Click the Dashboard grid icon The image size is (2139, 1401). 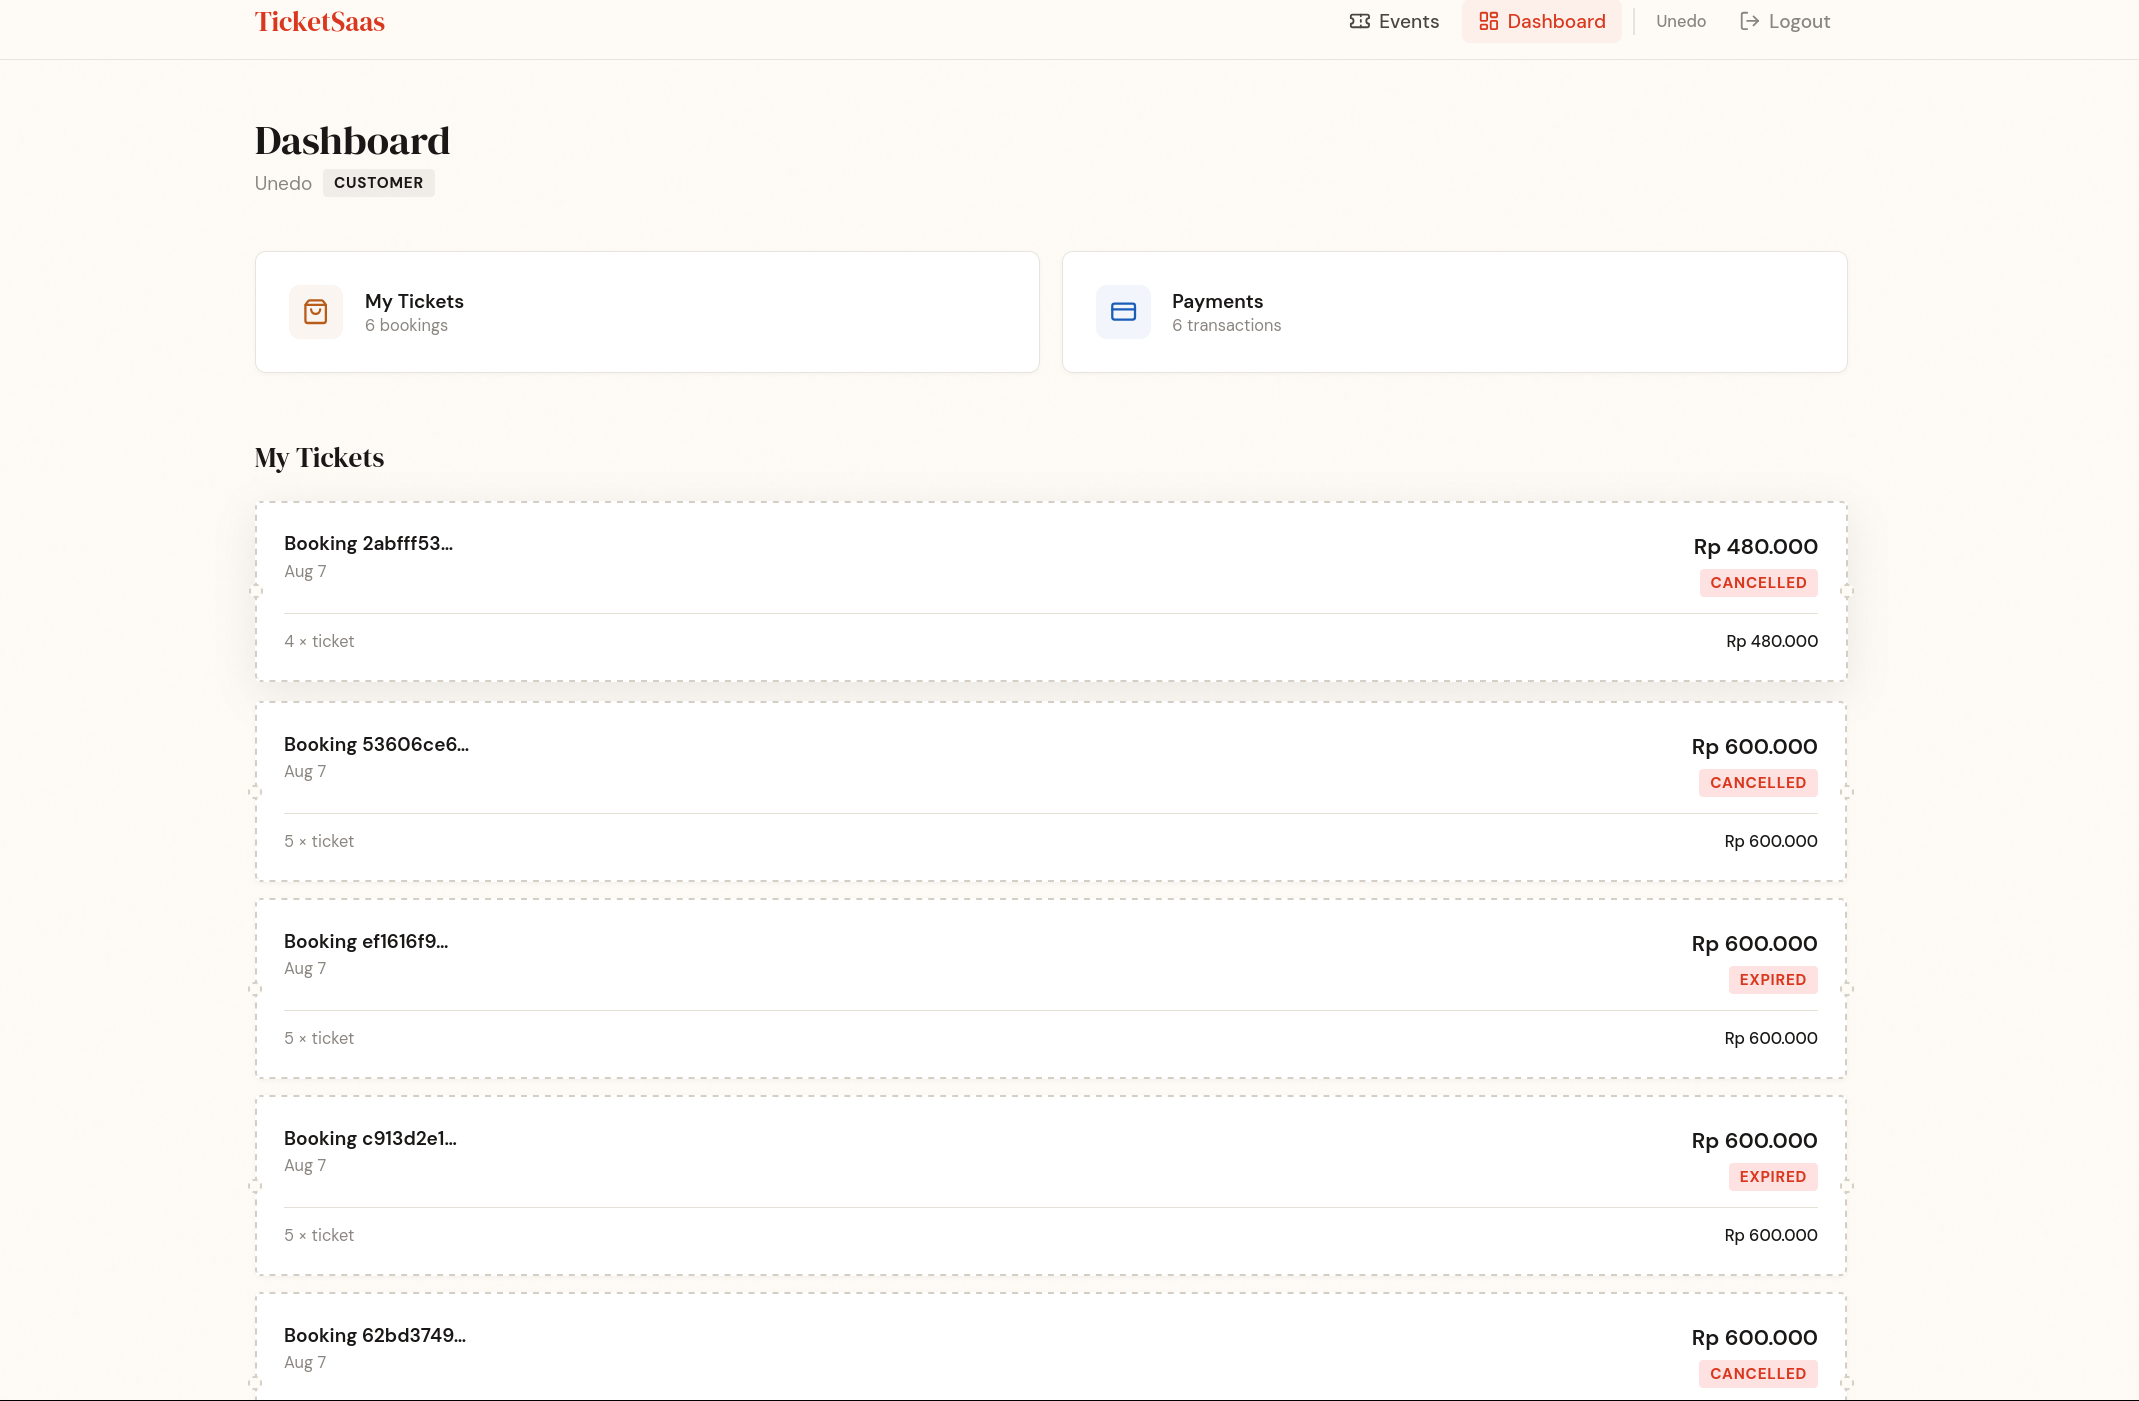pos(1488,21)
